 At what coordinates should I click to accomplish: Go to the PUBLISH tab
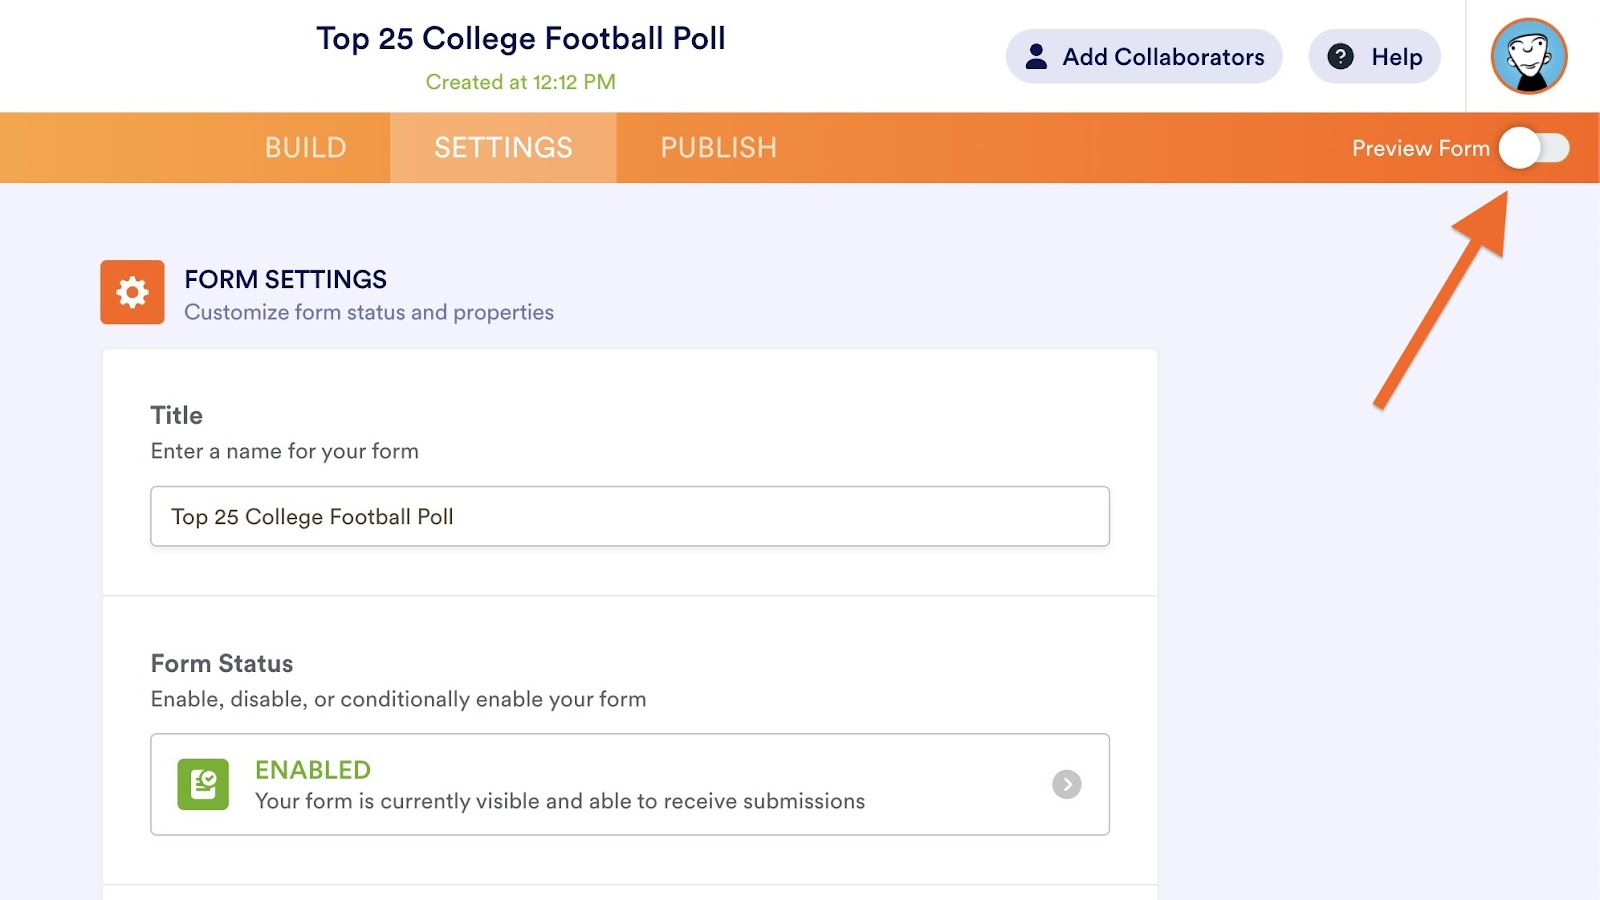click(x=718, y=148)
